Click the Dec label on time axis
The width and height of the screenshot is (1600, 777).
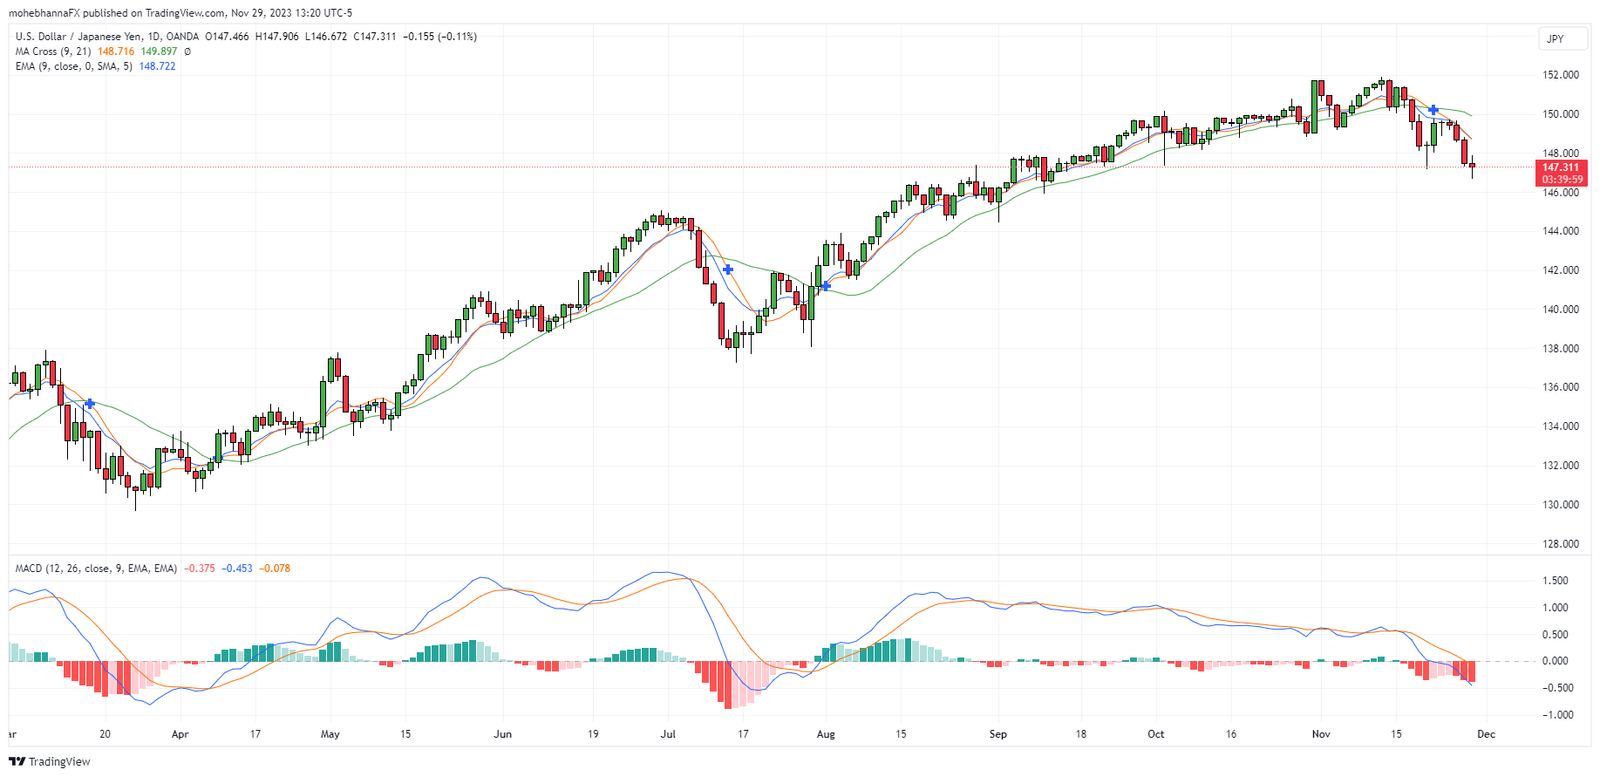click(1486, 734)
